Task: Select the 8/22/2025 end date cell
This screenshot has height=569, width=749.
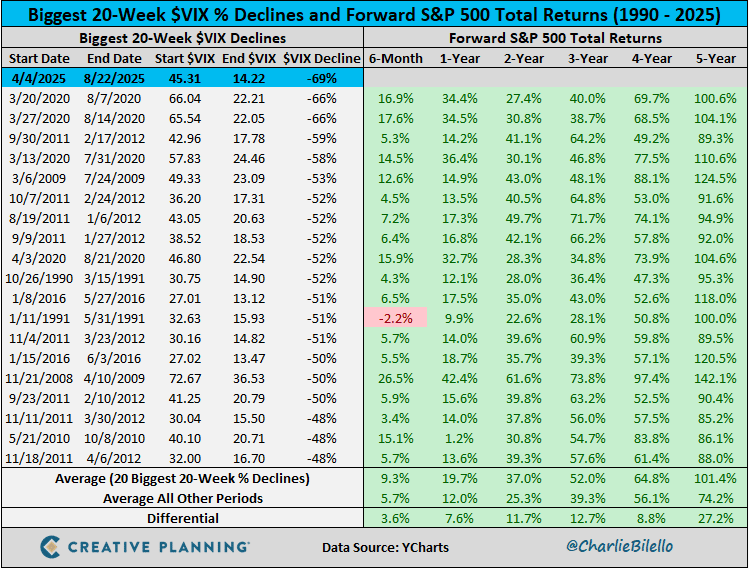Action: [x=114, y=78]
